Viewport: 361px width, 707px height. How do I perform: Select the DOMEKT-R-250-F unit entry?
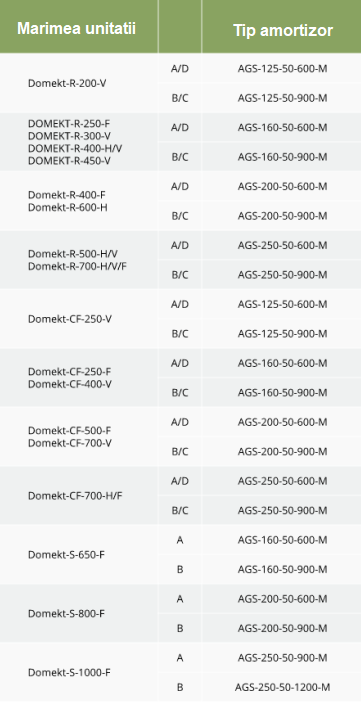pos(69,124)
